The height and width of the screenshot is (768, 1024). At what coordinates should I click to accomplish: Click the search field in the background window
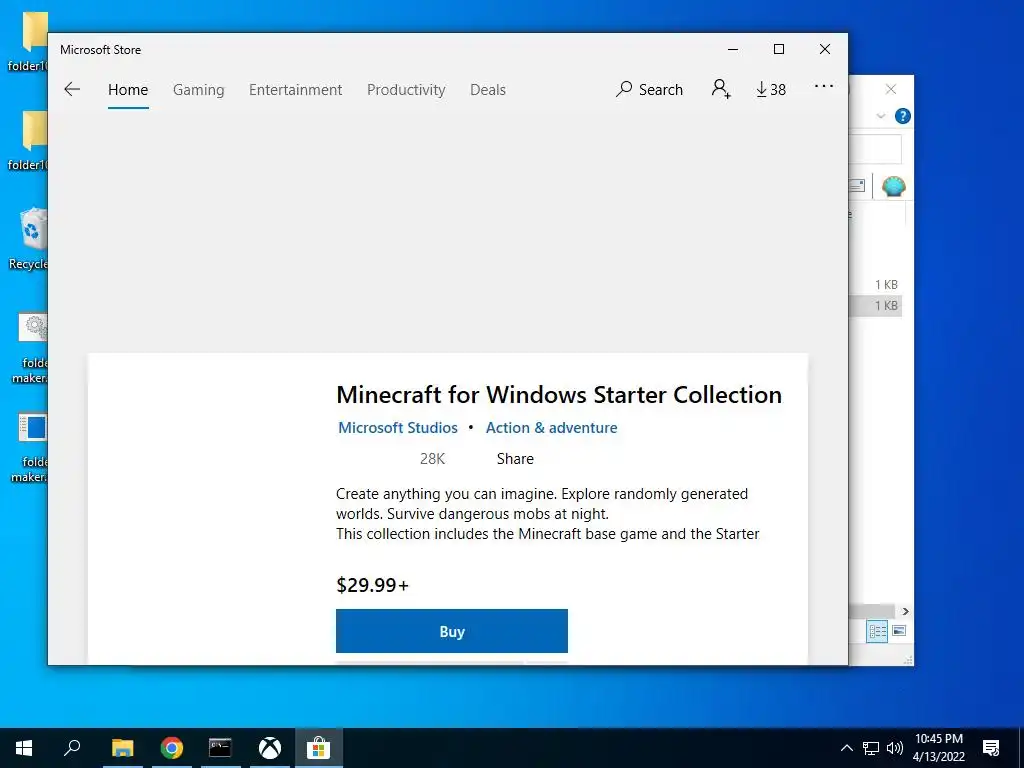pyautogui.click(x=876, y=150)
